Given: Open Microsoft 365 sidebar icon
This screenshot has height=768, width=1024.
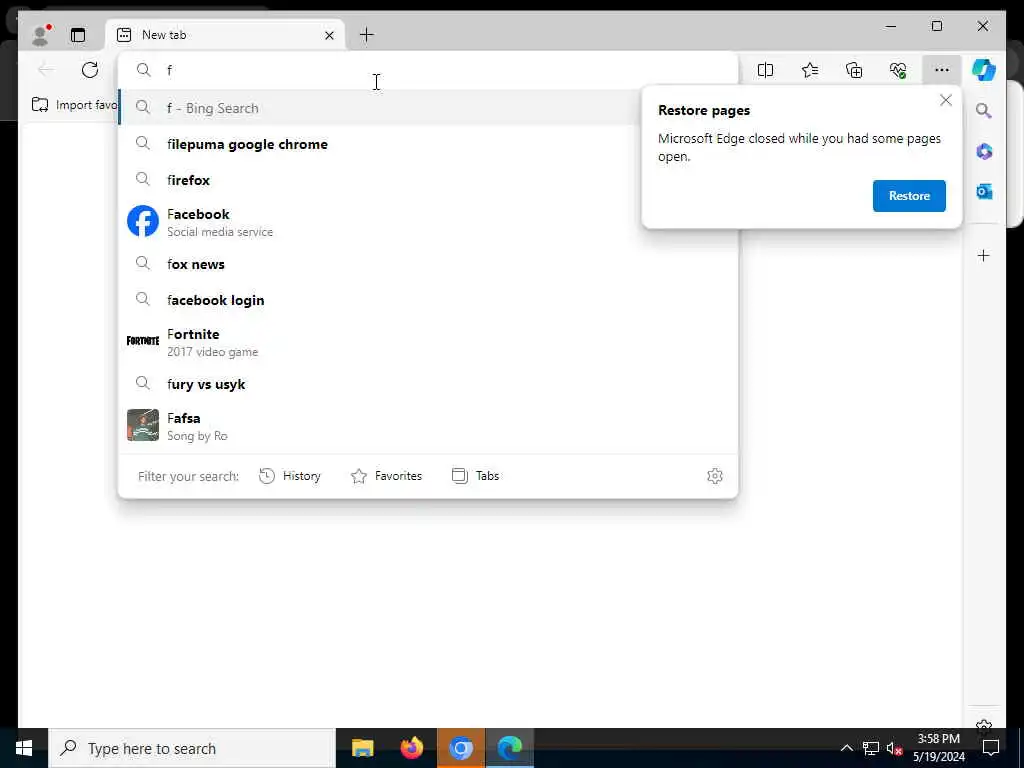Looking at the screenshot, I should click(984, 152).
